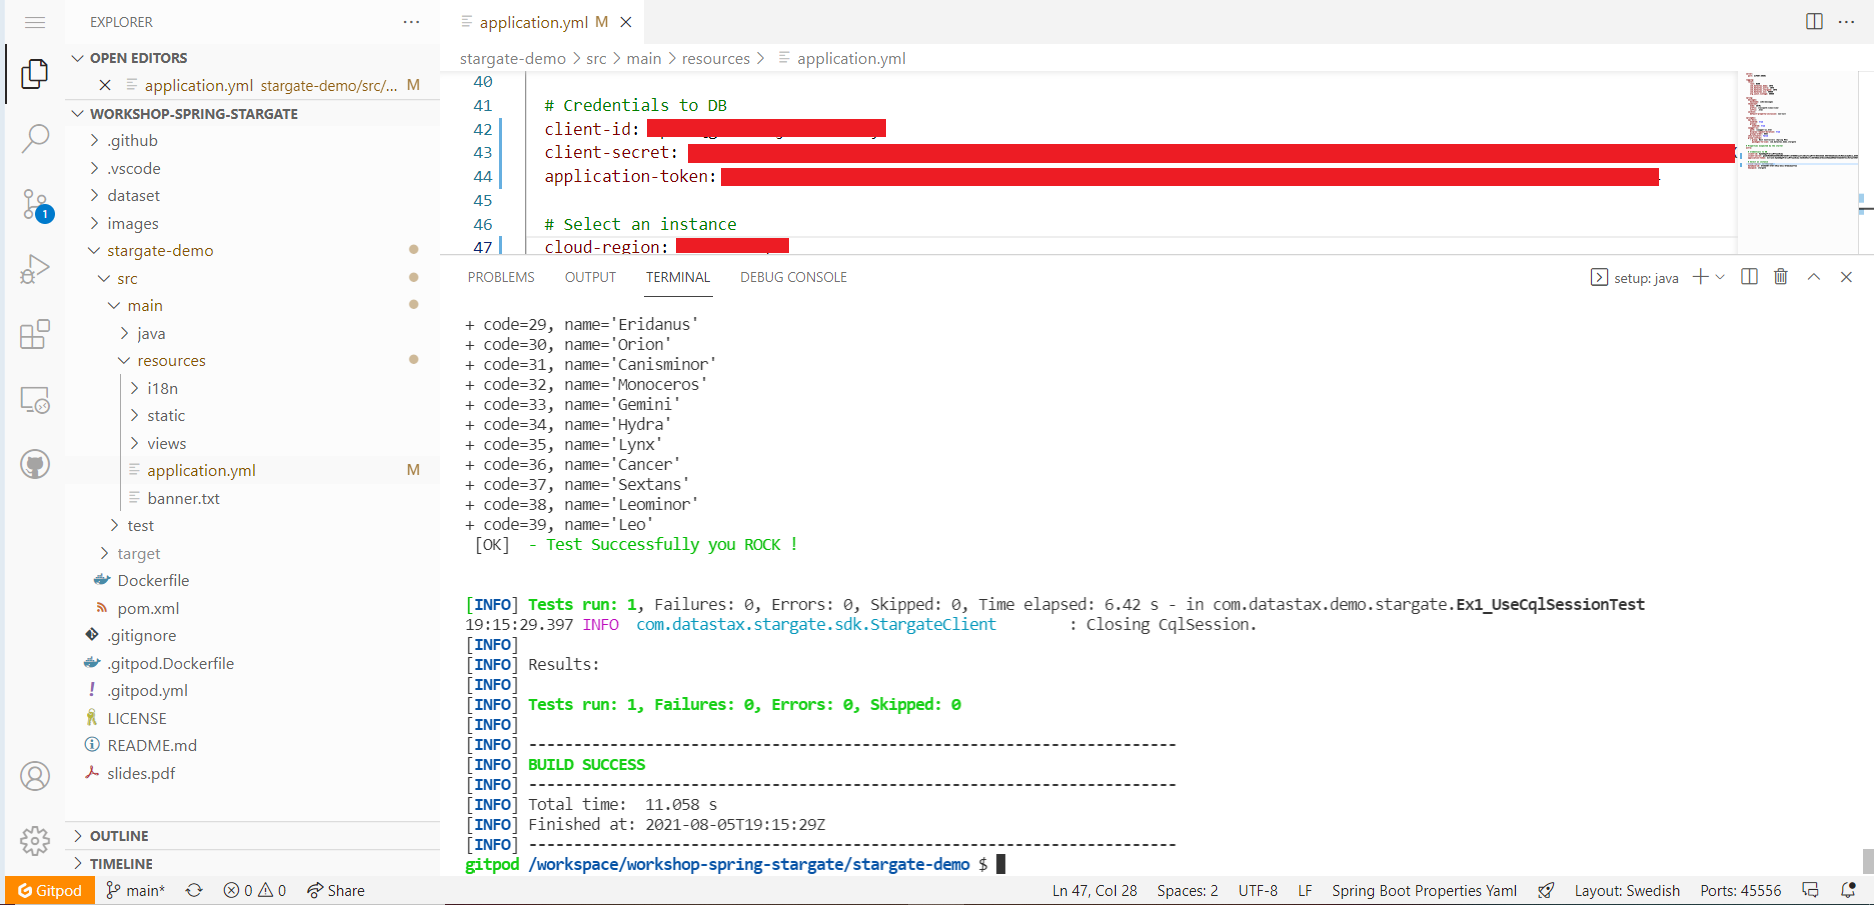Open the Source Control view
Viewport: 1874px width, 905px height.
[x=36, y=203]
